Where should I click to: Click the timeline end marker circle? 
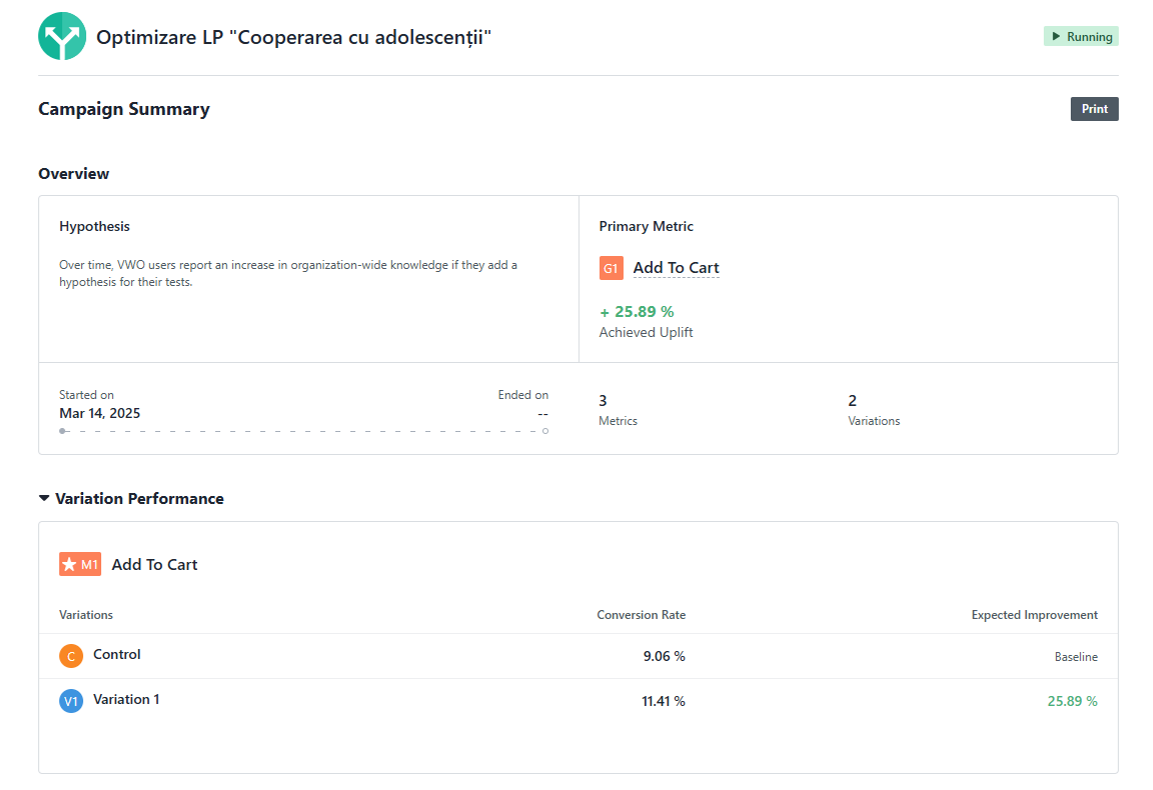click(545, 431)
